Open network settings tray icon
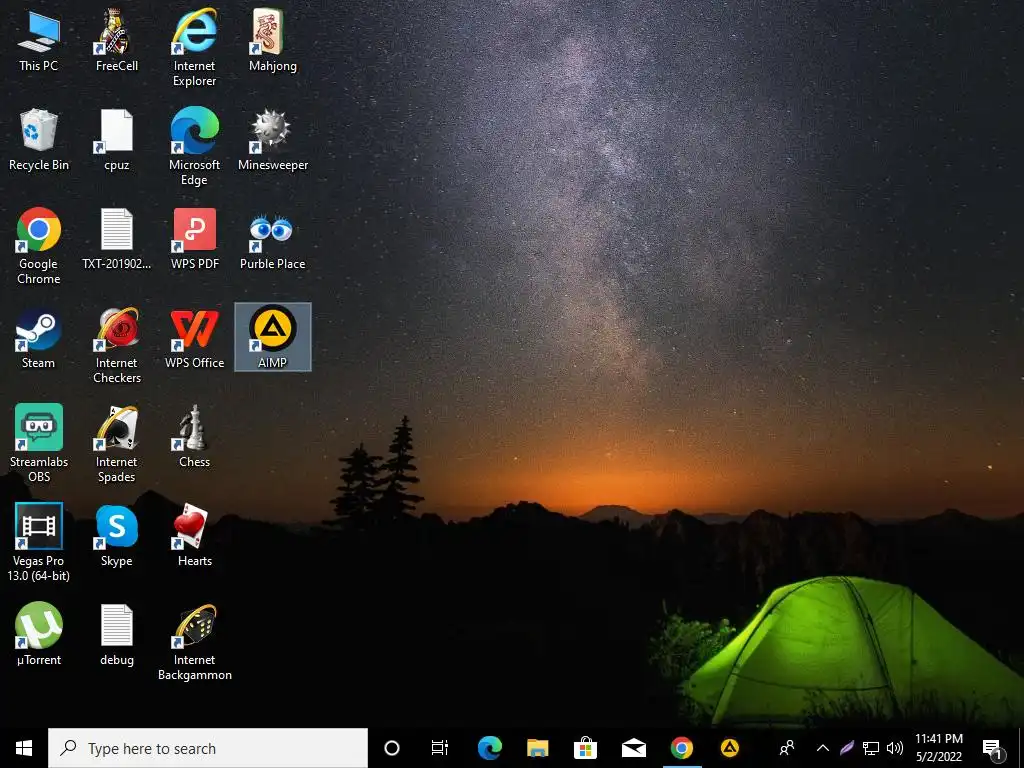This screenshot has height=768, width=1024. (x=871, y=748)
